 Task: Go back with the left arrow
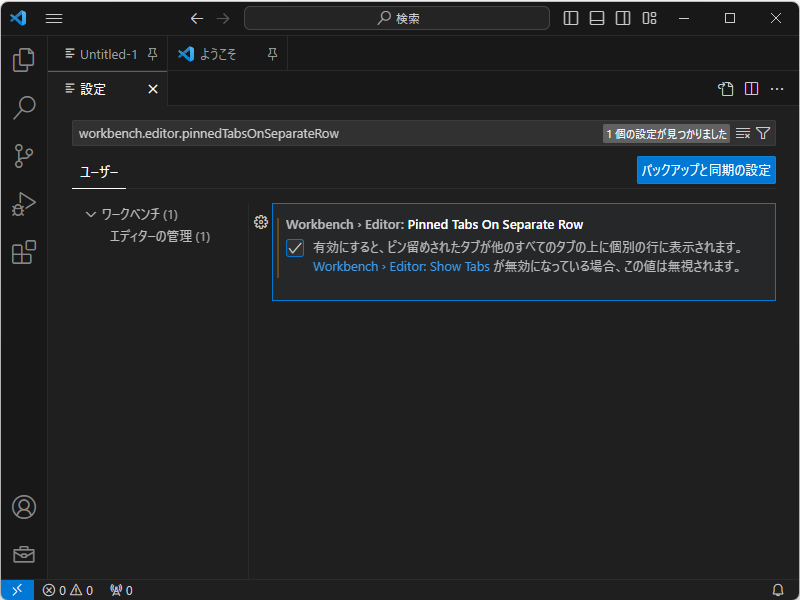tap(197, 19)
